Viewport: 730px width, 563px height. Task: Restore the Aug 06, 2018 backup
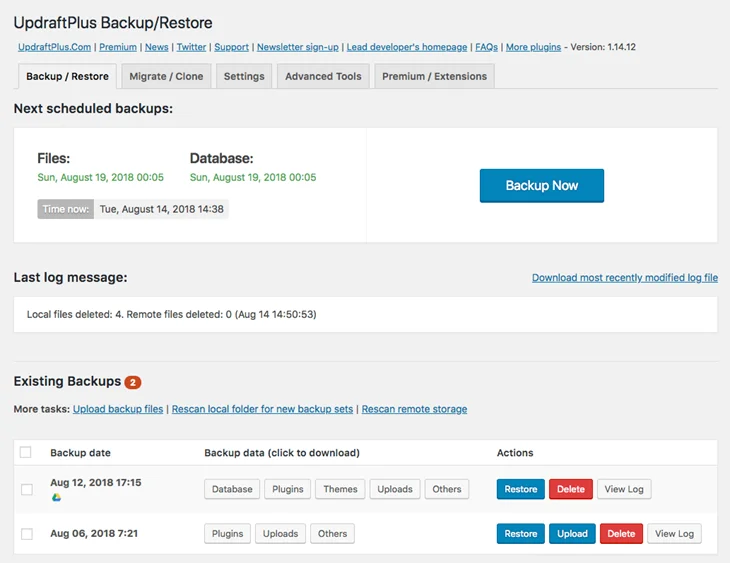coord(520,534)
